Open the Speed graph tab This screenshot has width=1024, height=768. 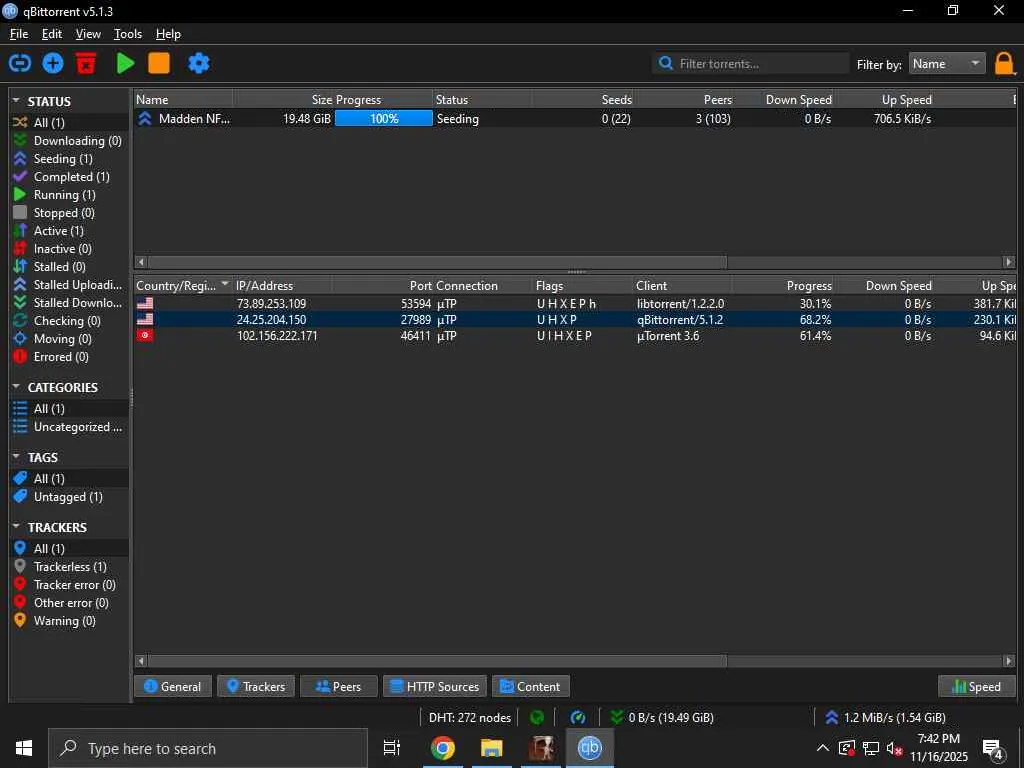pyautogui.click(x=977, y=686)
